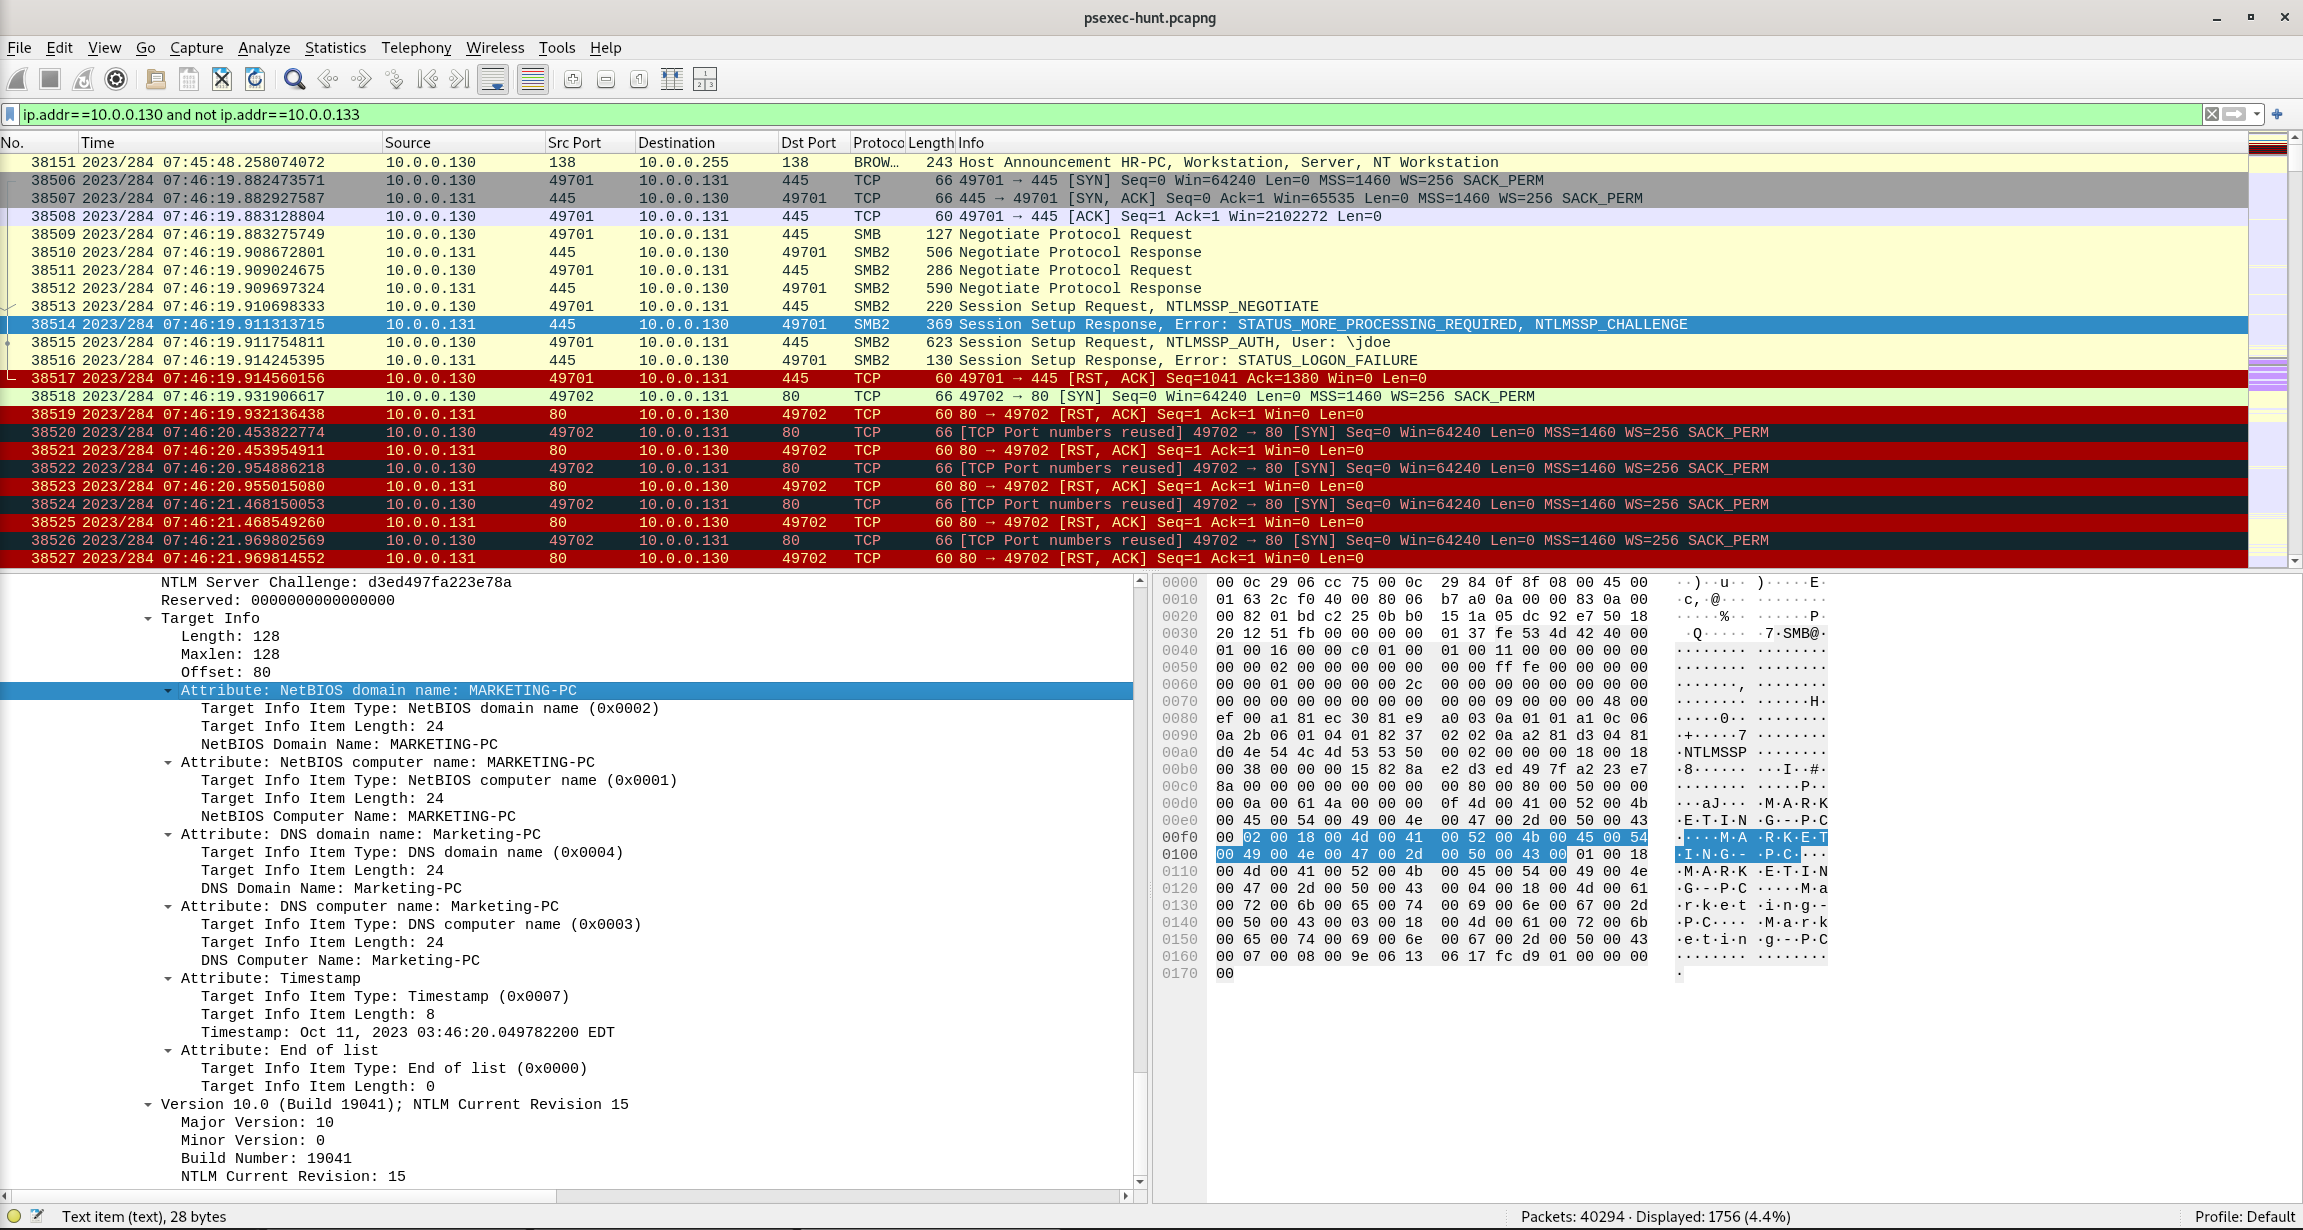Click packet details horizontal scrollbar thumb
2303x1230 pixels.
pyautogui.click(x=282, y=1196)
